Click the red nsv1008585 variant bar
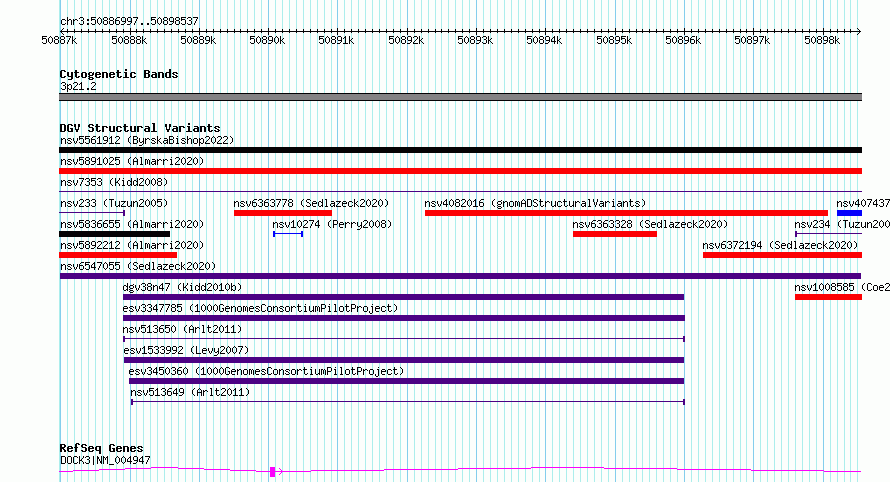Image resolution: width=890 pixels, height=482 pixels. (x=828, y=297)
